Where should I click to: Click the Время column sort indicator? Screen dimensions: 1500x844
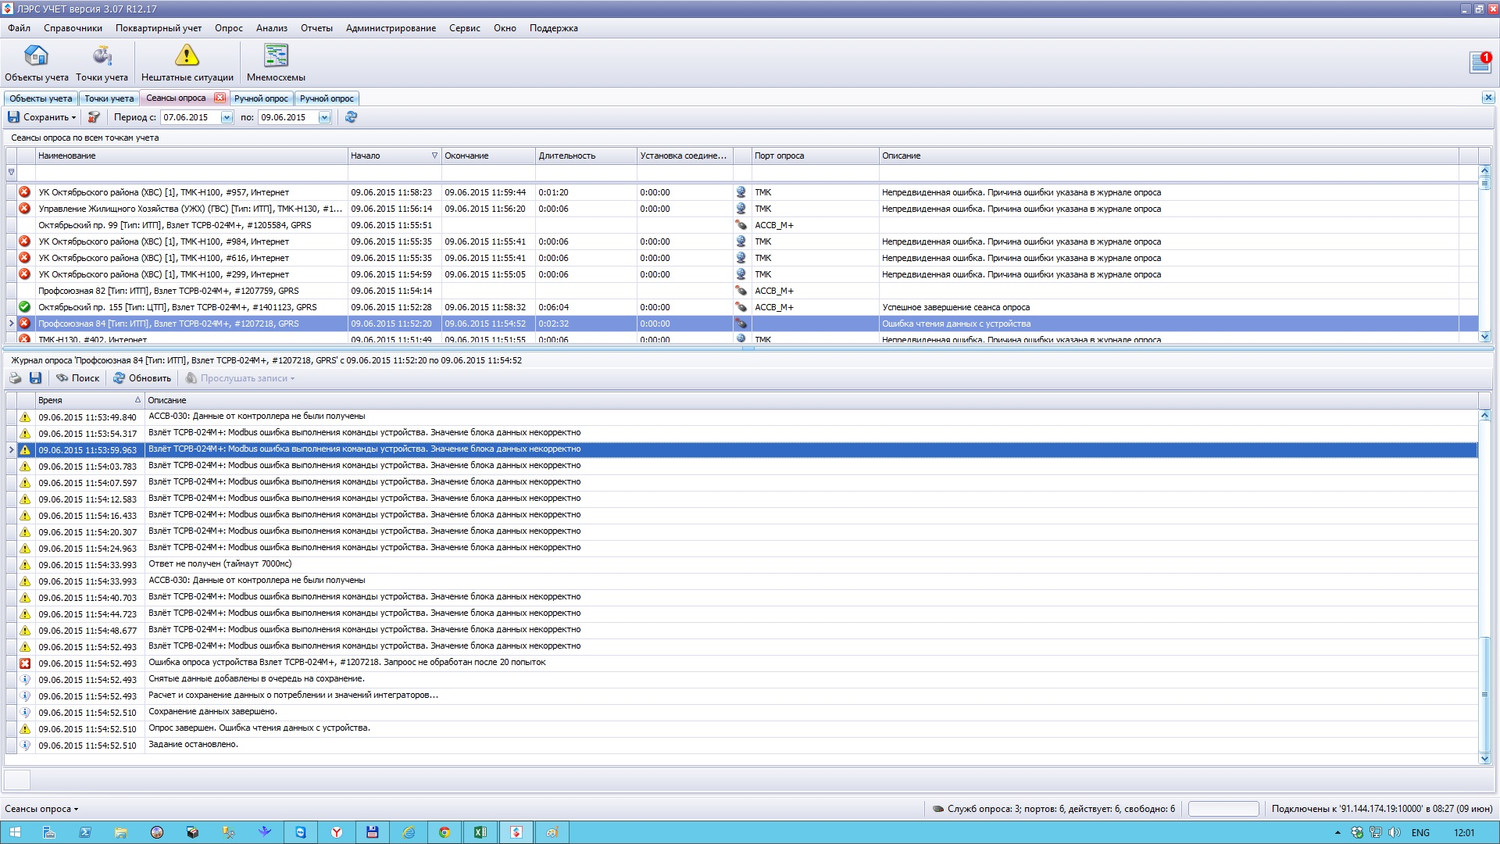(x=138, y=400)
